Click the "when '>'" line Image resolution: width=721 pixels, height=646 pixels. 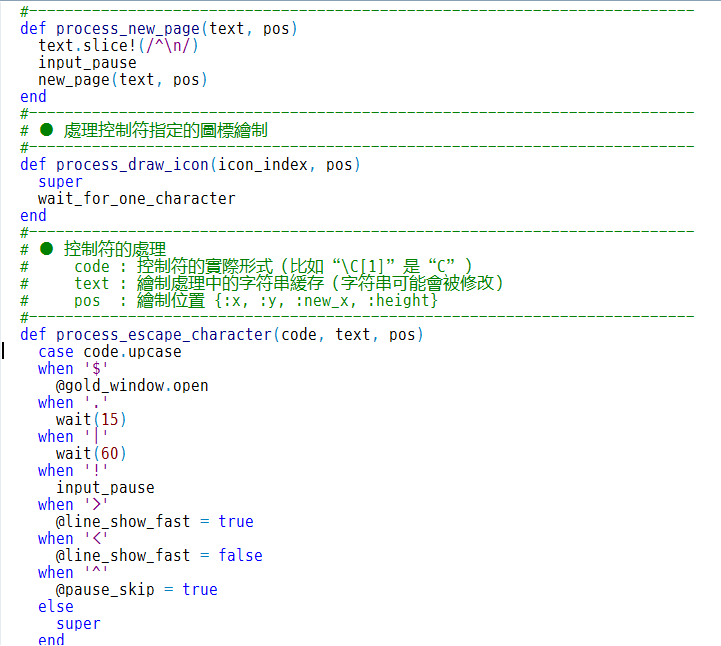tap(73, 505)
